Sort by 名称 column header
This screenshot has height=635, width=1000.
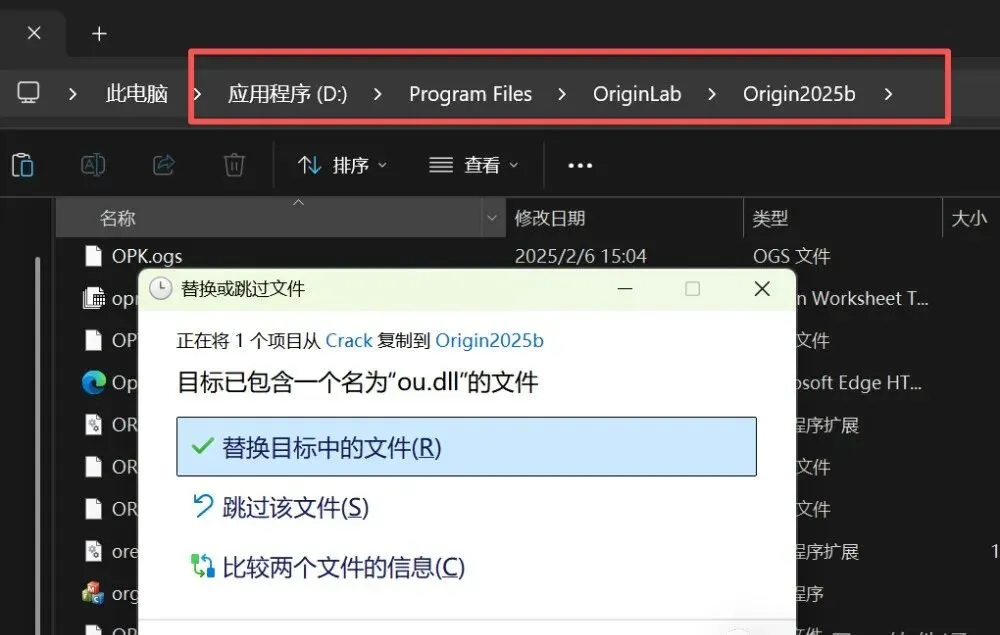click(x=117, y=218)
